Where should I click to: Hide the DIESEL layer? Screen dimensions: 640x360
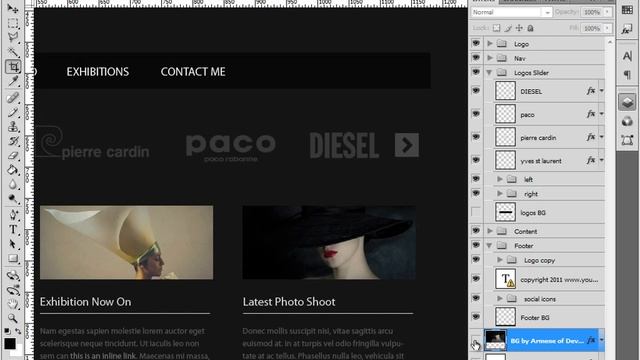476,91
